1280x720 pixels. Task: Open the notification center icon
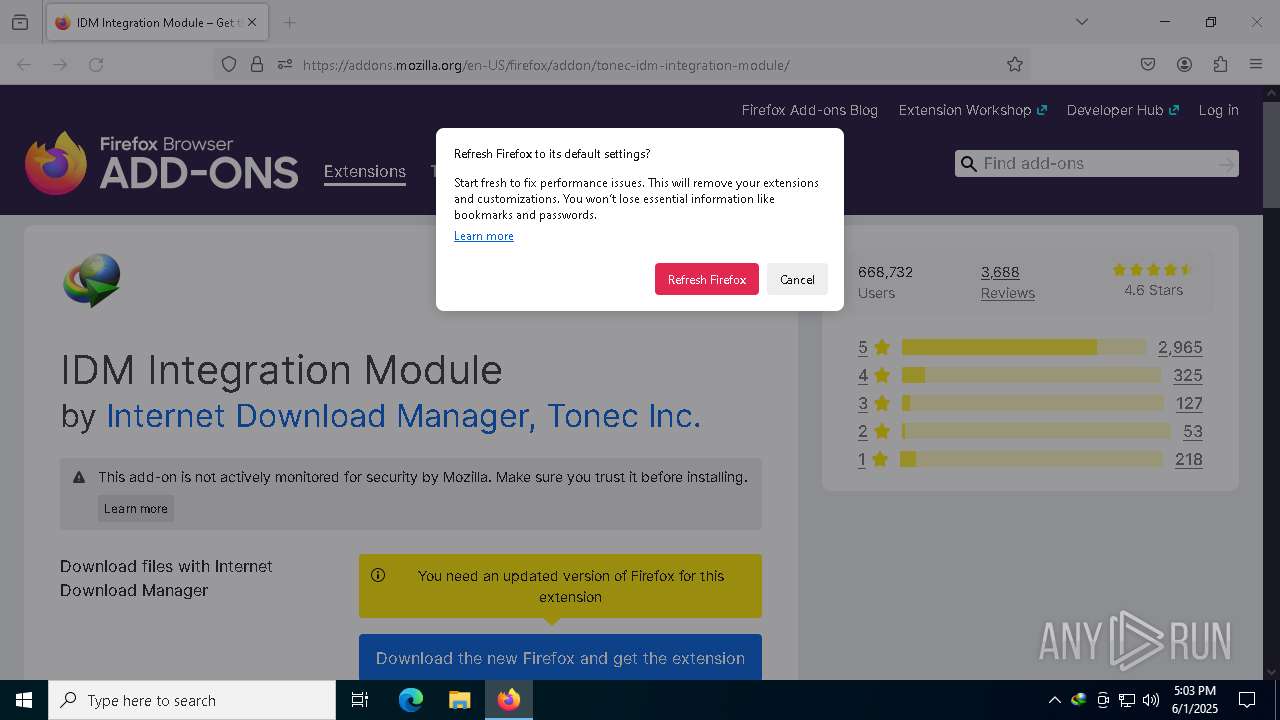tap(1247, 700)
